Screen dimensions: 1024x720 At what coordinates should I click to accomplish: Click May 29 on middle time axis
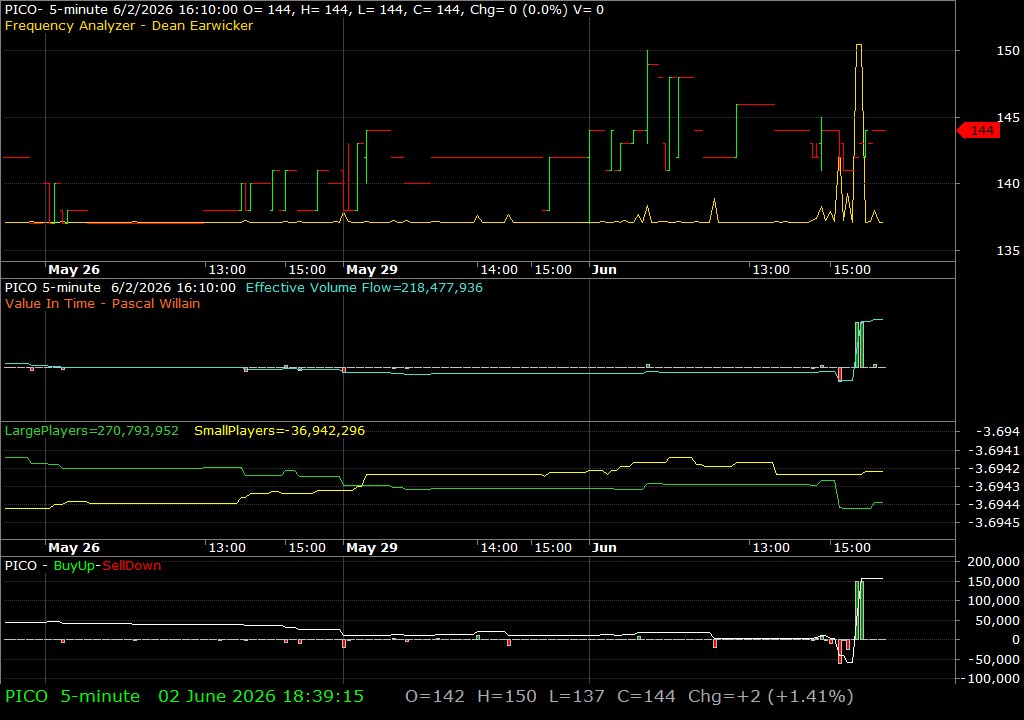[372, 548]
